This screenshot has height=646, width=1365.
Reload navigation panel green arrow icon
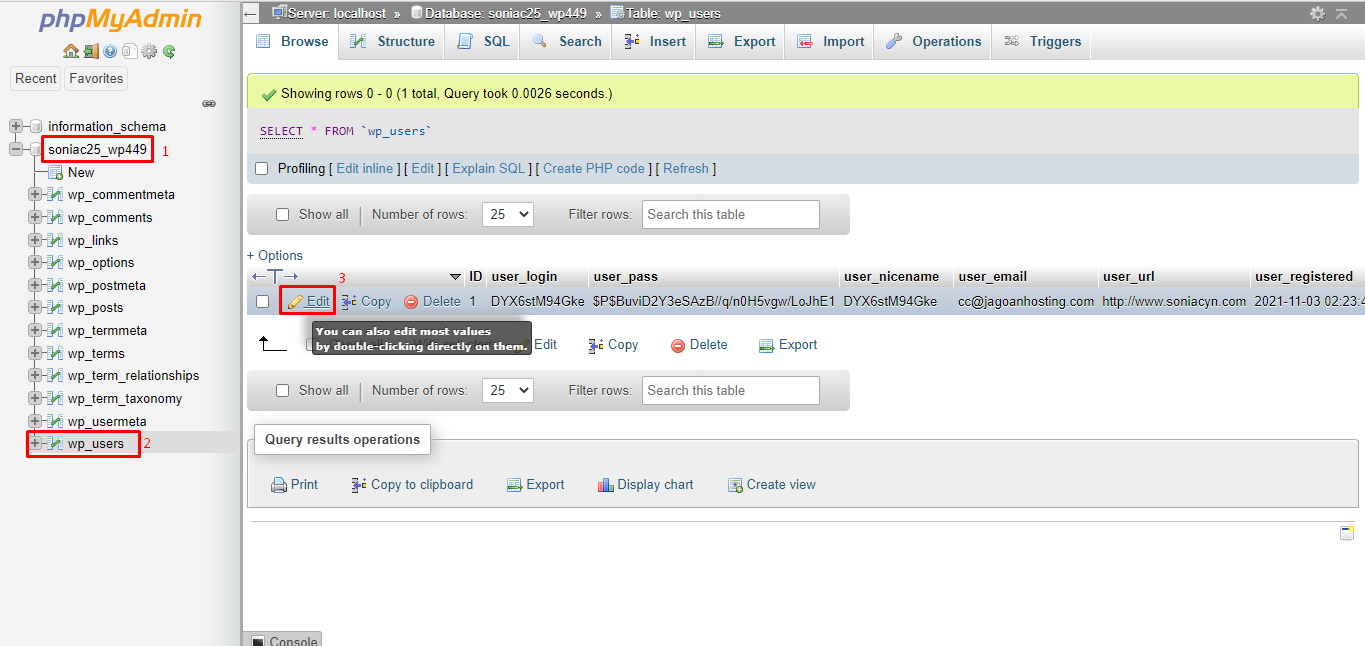point(169,51)
